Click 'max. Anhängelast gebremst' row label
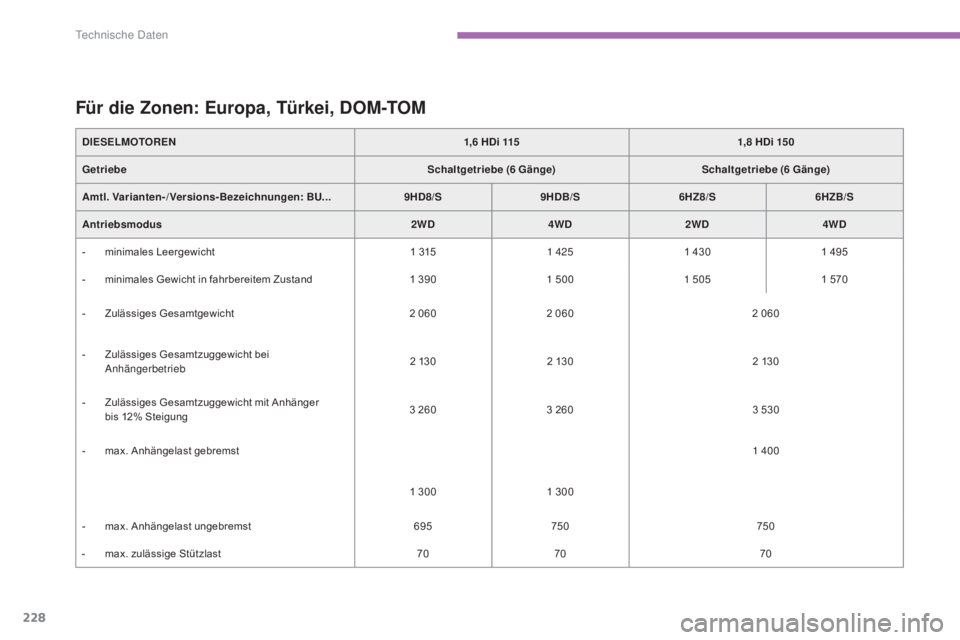Image resolution: width=960 pixels, height=640 pixels. 172,451
